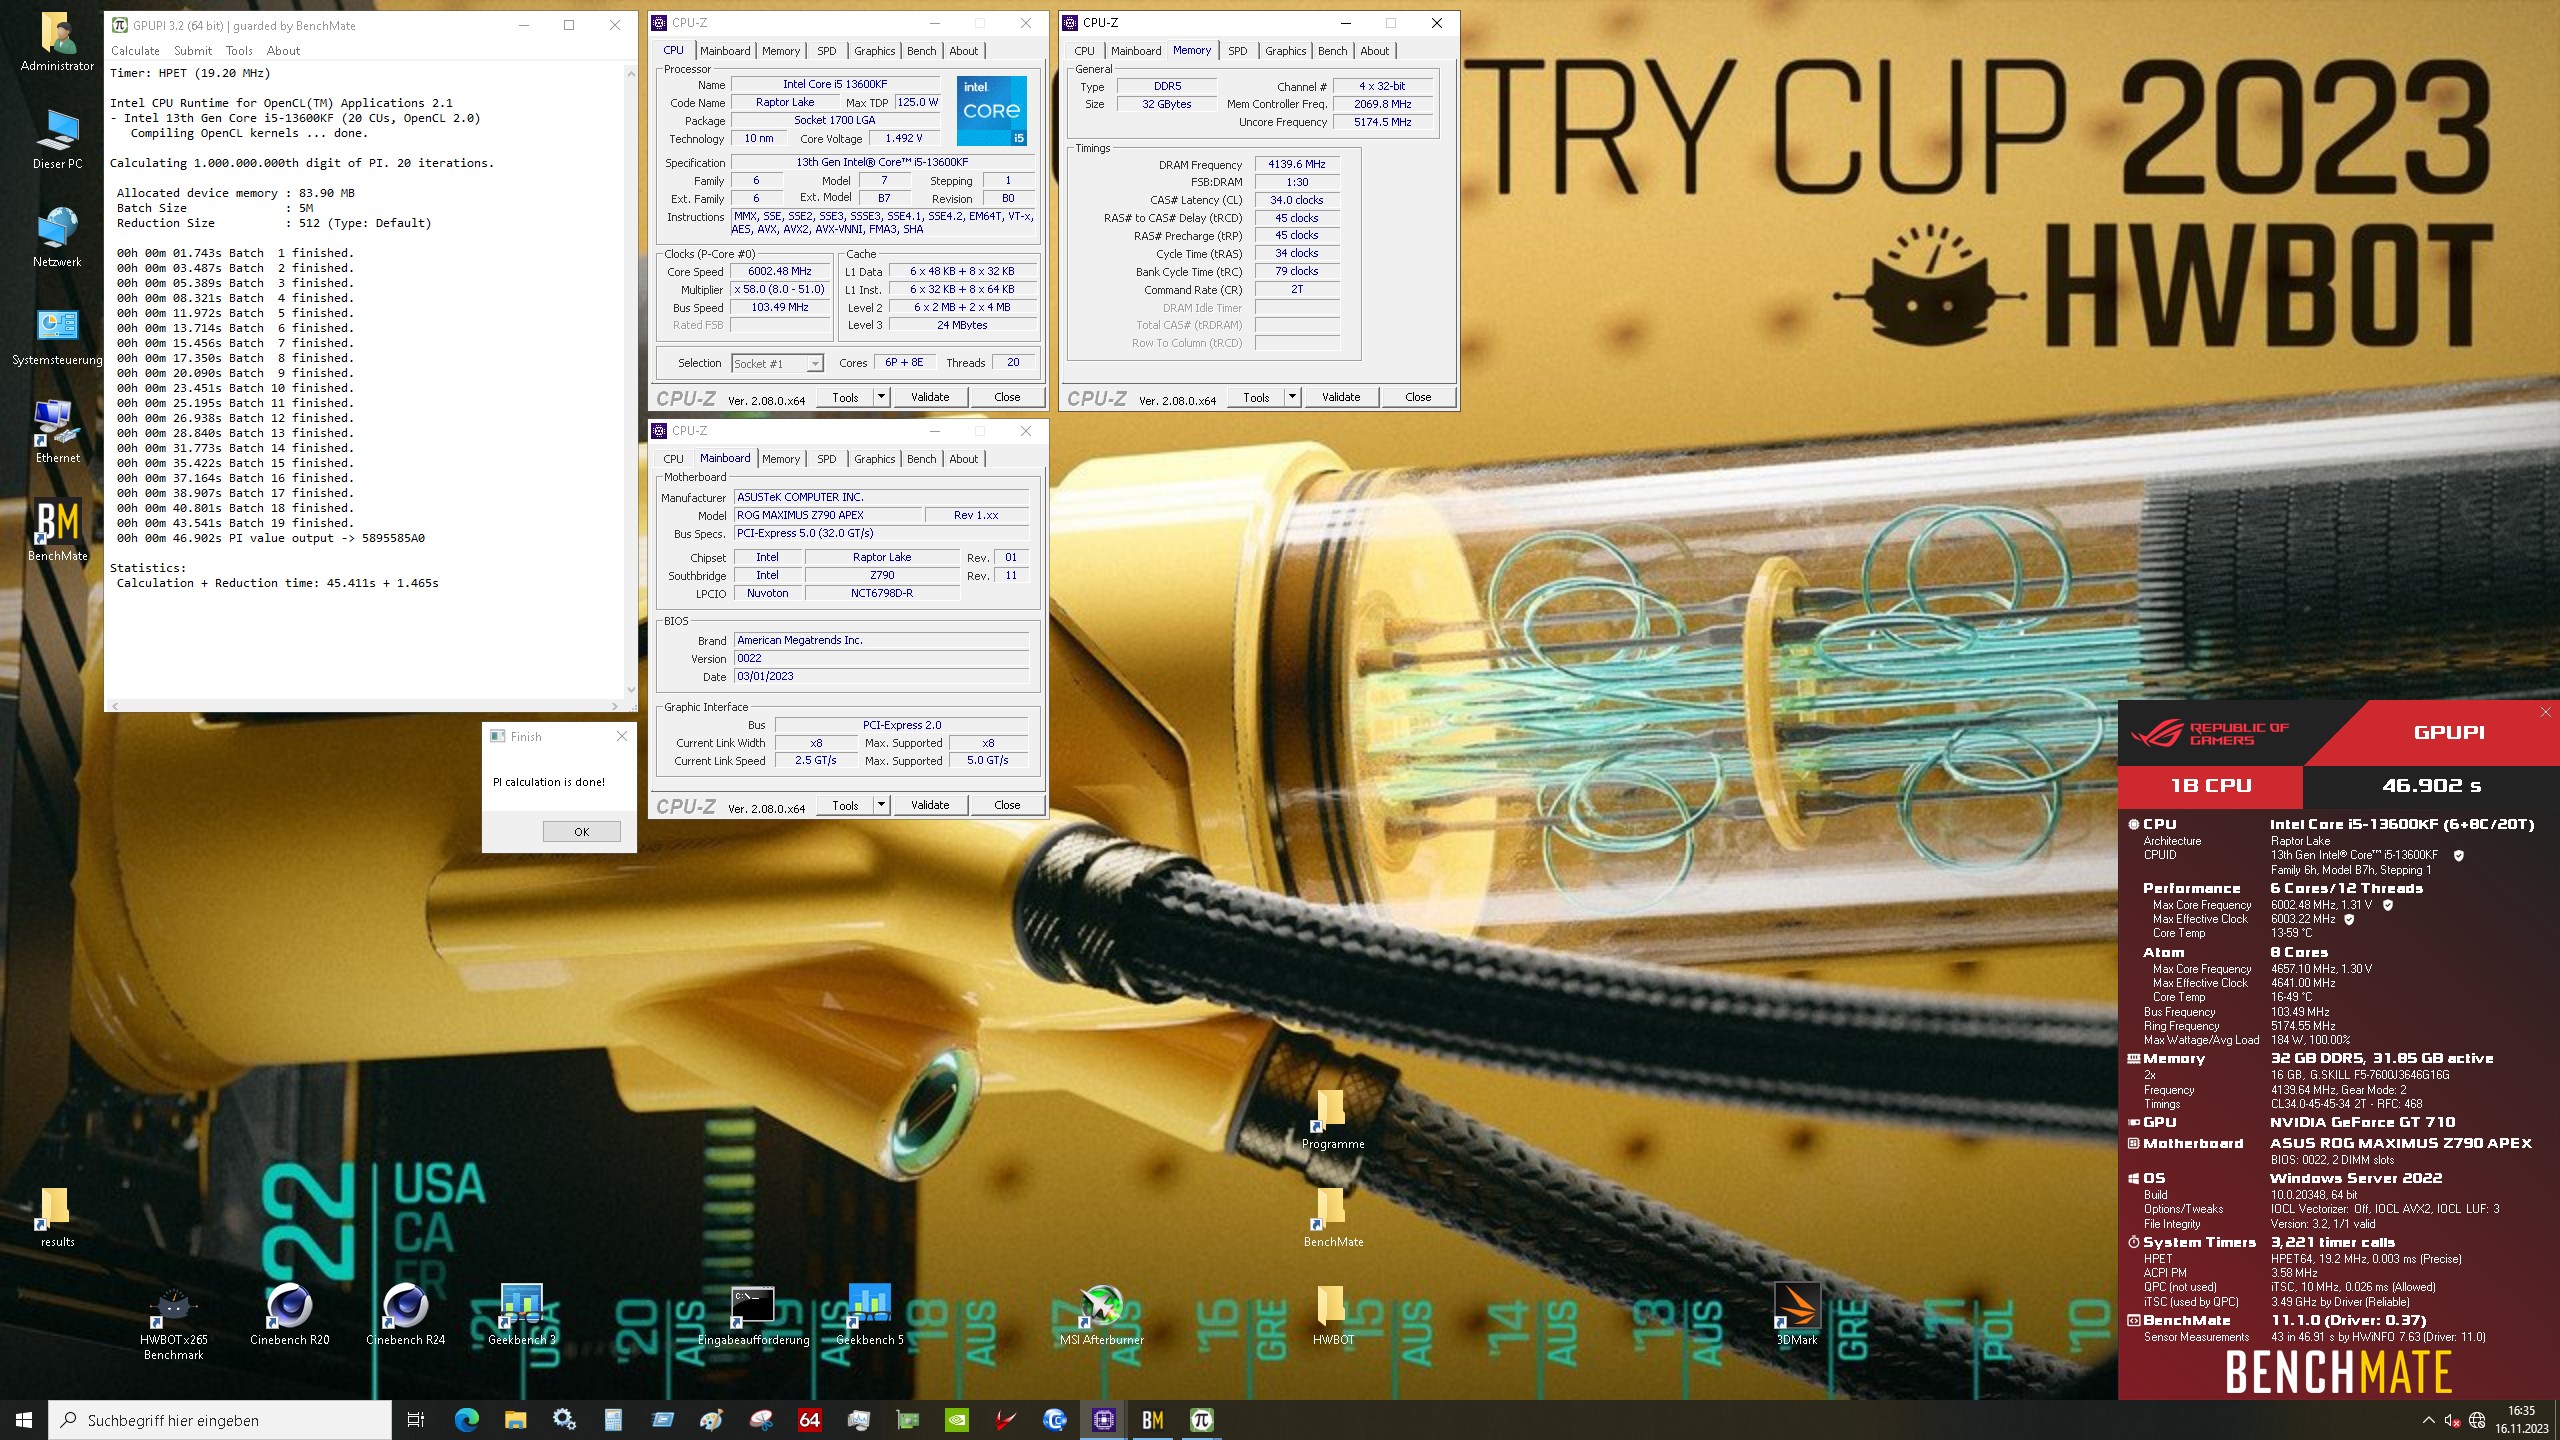Viewport: 2560px width, 1440px height.
Task: Open the Administrator desktop folder icon
Action: tap(57, 42)
